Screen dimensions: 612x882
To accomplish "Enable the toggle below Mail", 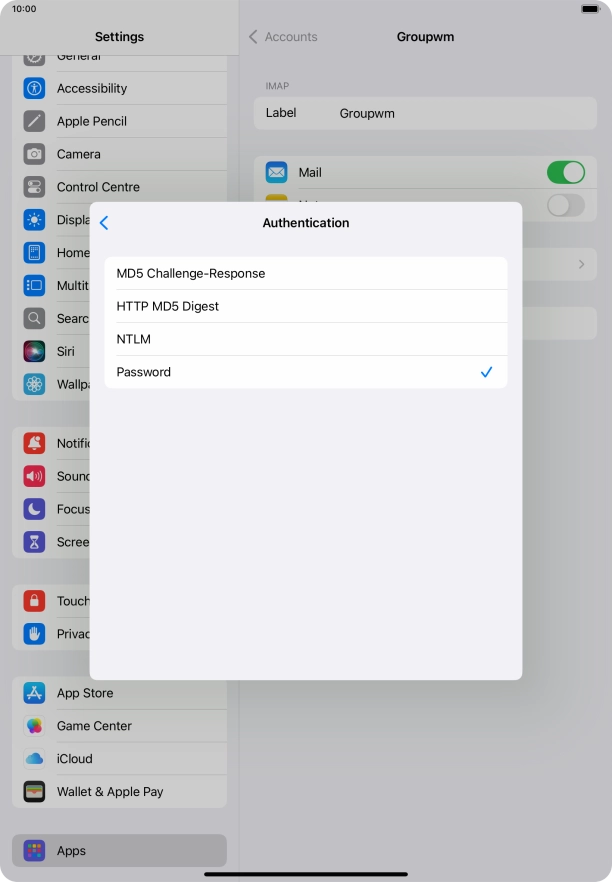I will 565,205.
